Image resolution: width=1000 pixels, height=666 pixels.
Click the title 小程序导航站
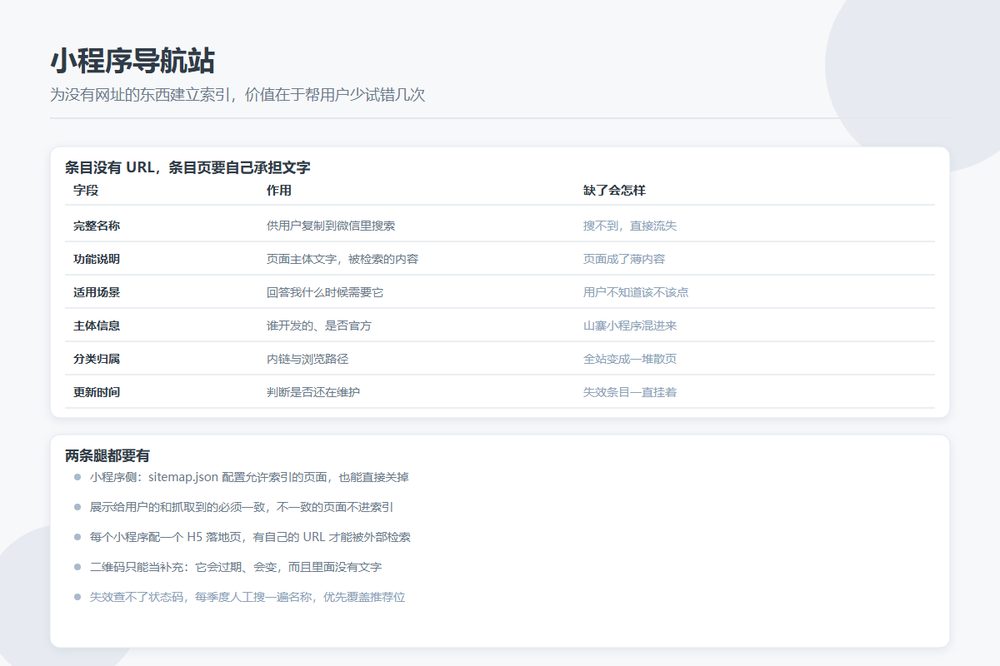point(133,61)
